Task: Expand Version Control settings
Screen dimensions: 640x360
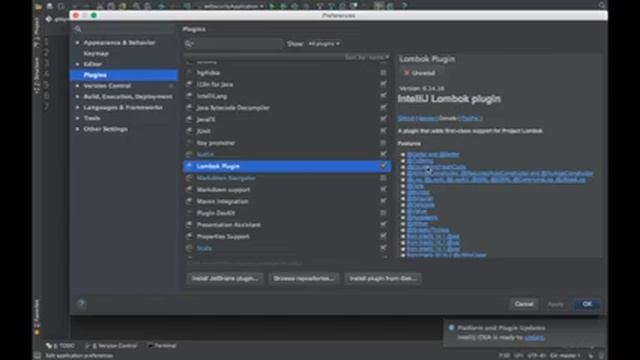Action: 77,86
